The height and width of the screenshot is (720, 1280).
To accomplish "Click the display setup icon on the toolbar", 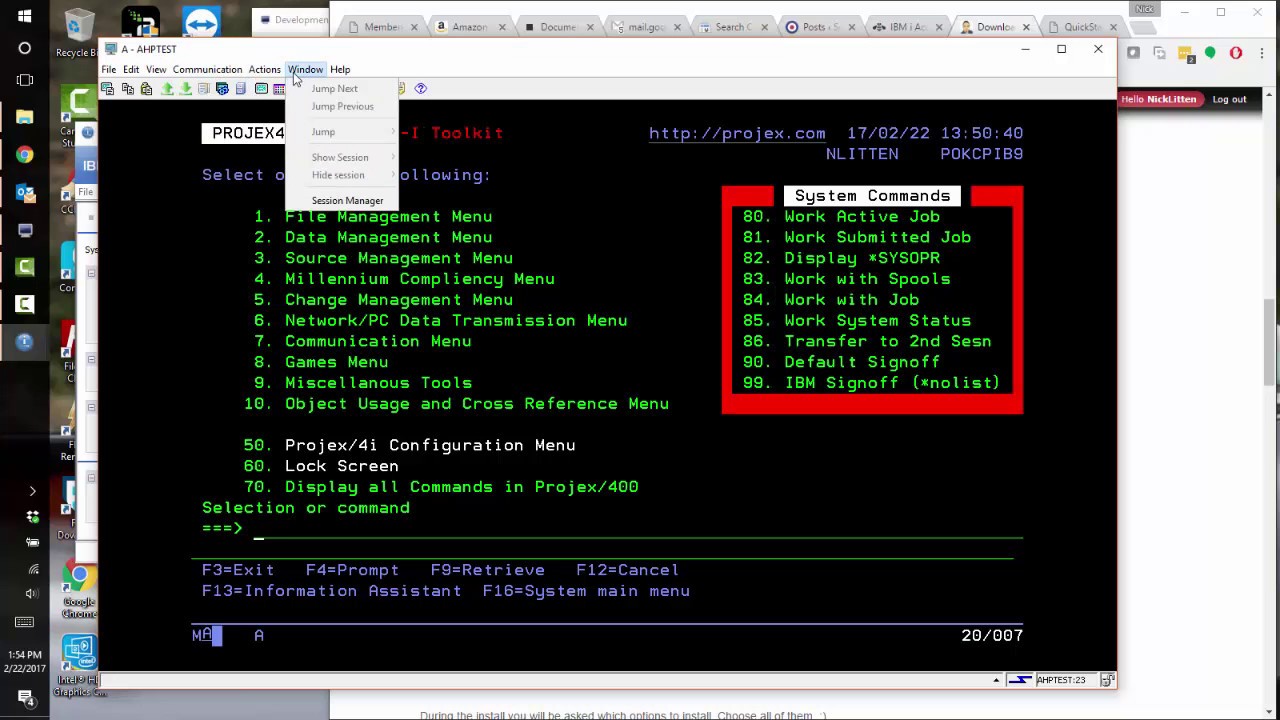I will (222, 89).
